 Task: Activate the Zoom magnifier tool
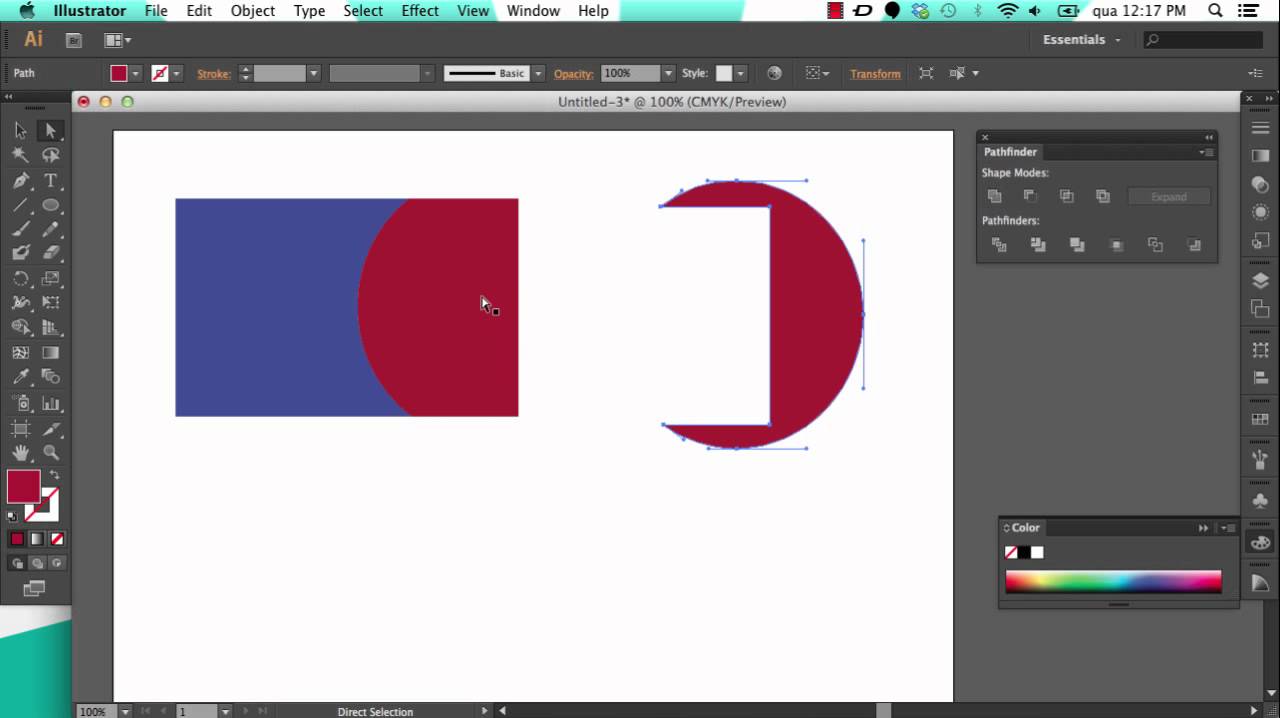(x=50, y=453)
